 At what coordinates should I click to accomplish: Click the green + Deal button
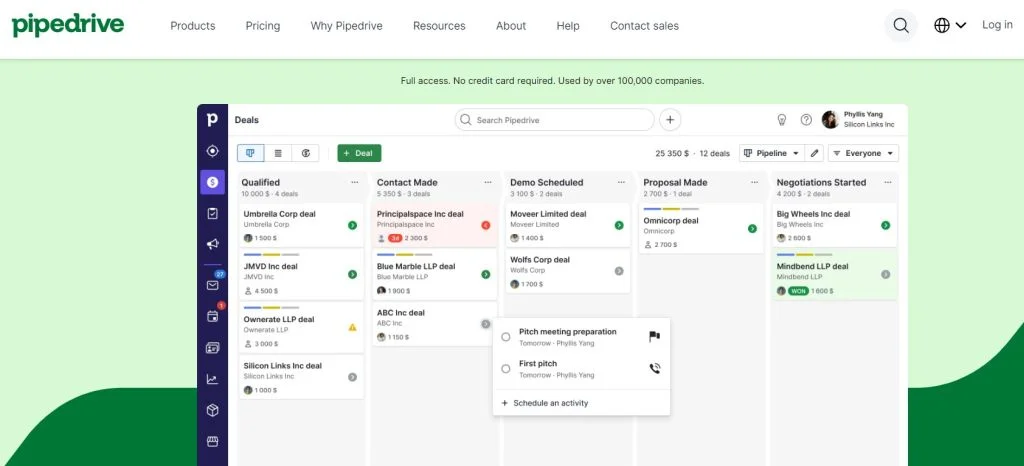tap(359, 153)
